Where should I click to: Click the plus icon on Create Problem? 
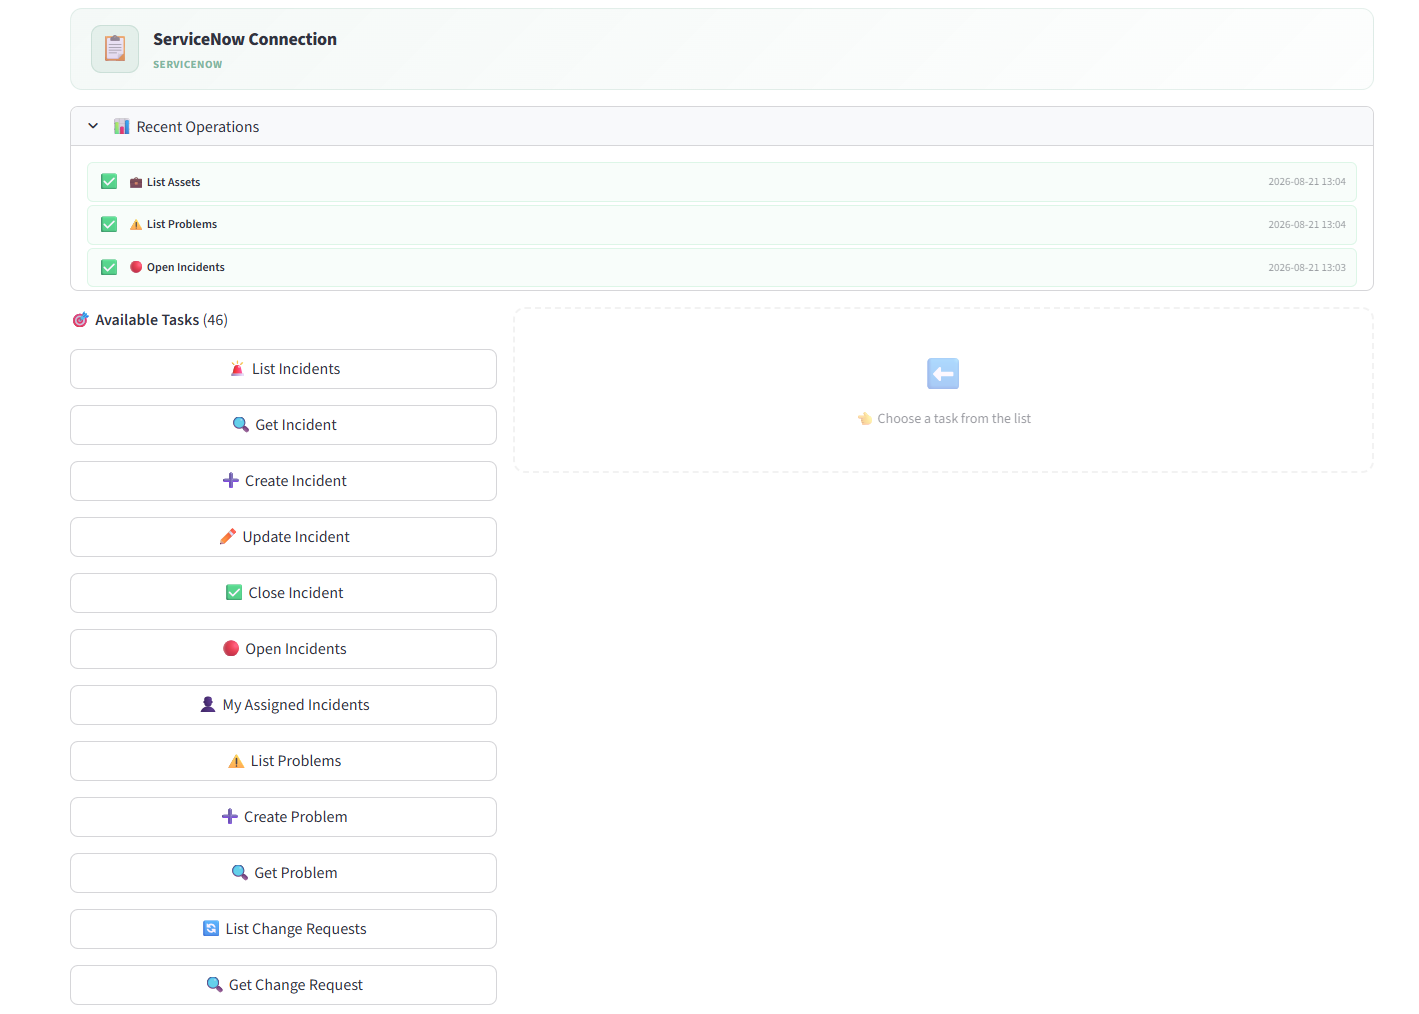[230, 817]
